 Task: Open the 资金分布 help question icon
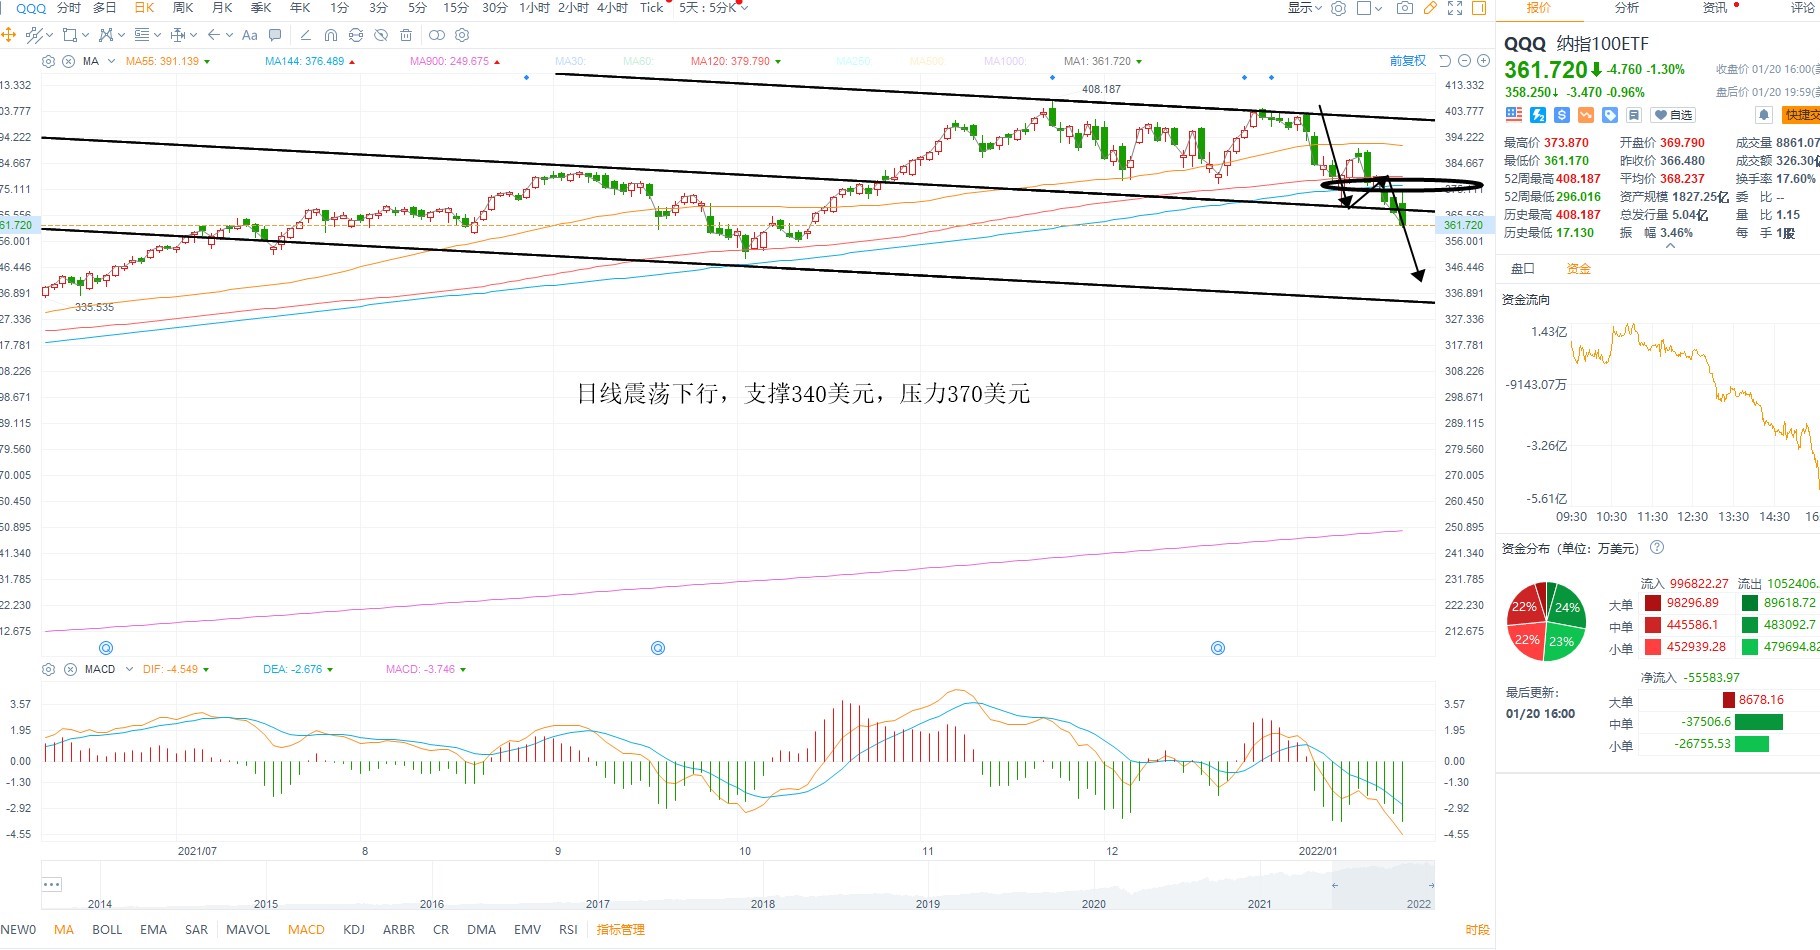[x=1657, y=547]
